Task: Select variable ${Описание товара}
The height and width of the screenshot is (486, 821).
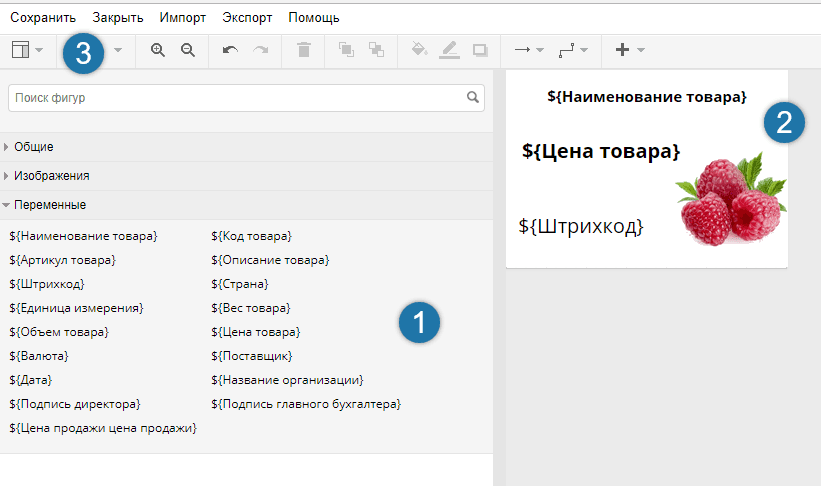Action: pyautogui.click(x=270, y=260)
